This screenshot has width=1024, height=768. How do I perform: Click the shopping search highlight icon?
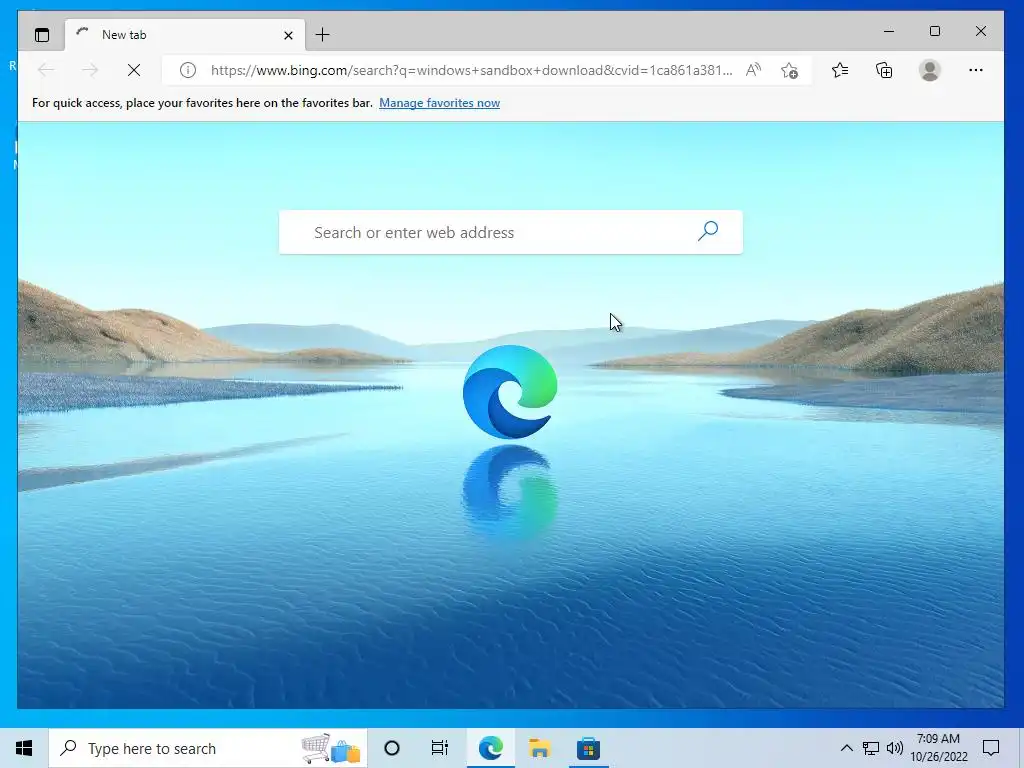click(331, 748)
